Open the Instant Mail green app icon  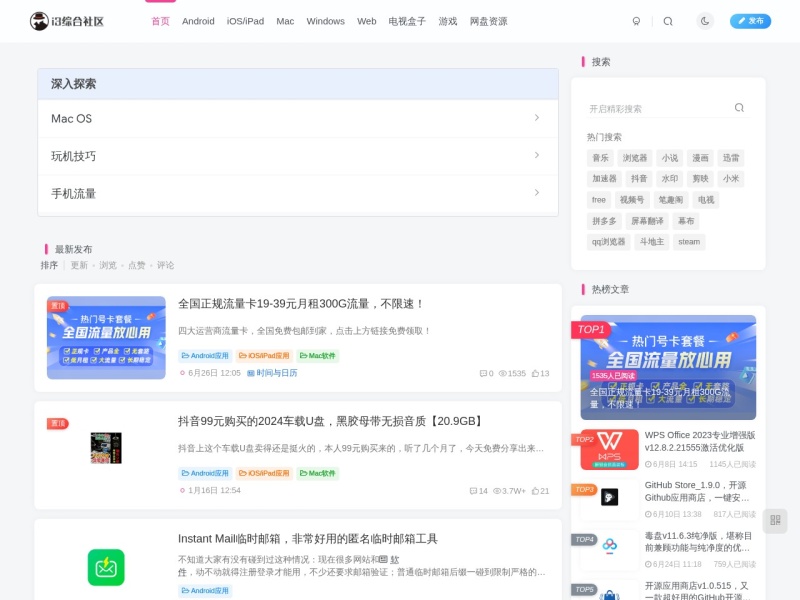tap(106, 567)
